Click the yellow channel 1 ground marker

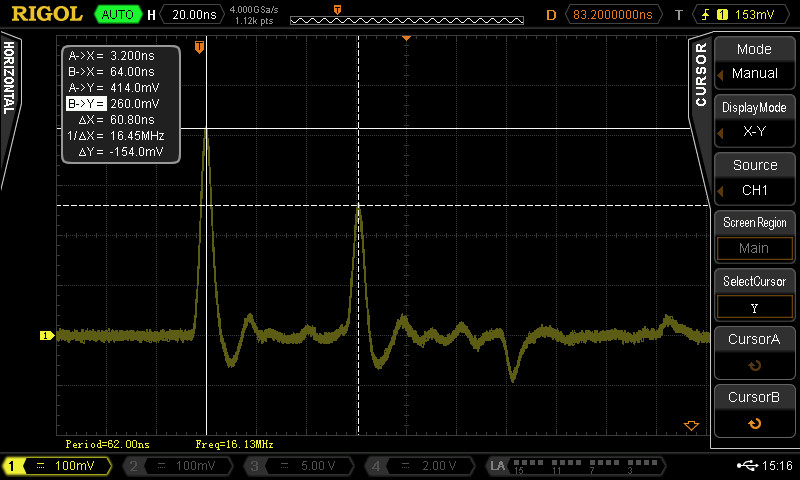(x=47, y=336)
